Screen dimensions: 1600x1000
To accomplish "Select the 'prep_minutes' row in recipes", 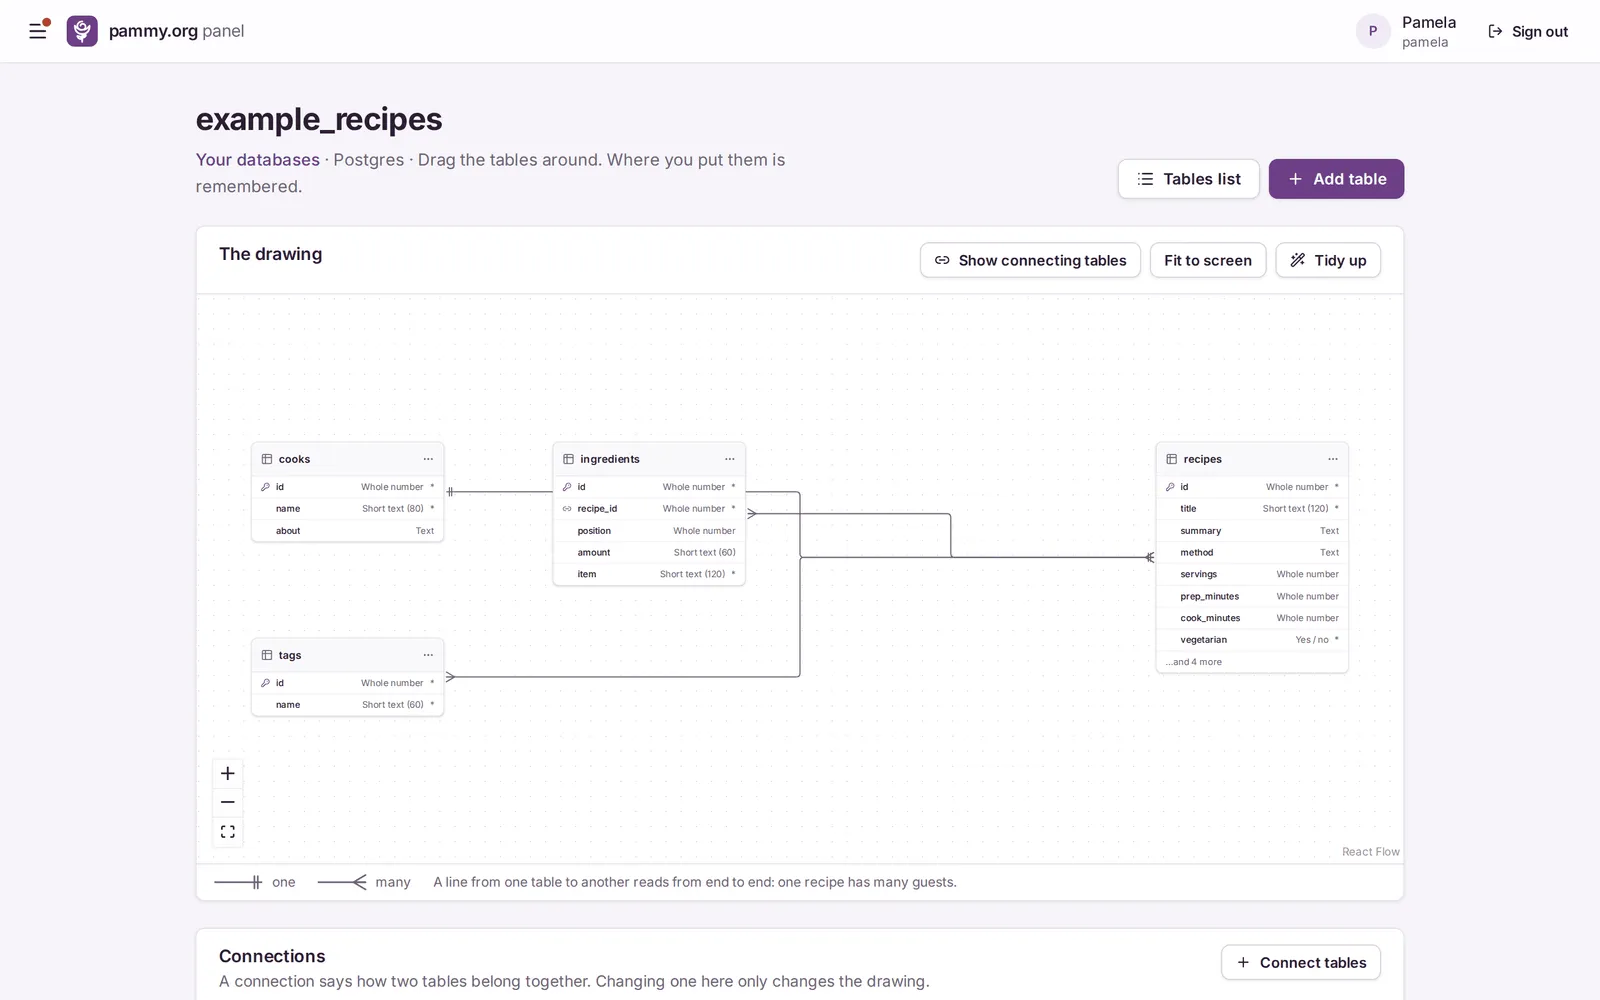I will pos(1252,596).
